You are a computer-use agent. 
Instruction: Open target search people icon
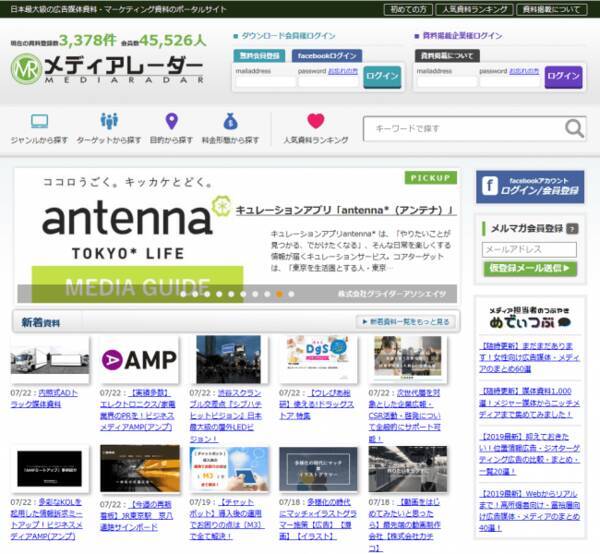pyautogui.click(x=108, y=122)
